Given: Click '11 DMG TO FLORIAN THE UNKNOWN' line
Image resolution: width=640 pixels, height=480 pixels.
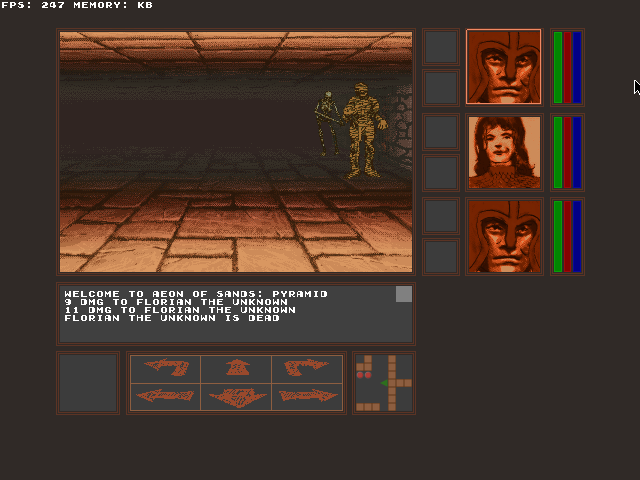Looking at the screenshot, I should coord(180,310).
